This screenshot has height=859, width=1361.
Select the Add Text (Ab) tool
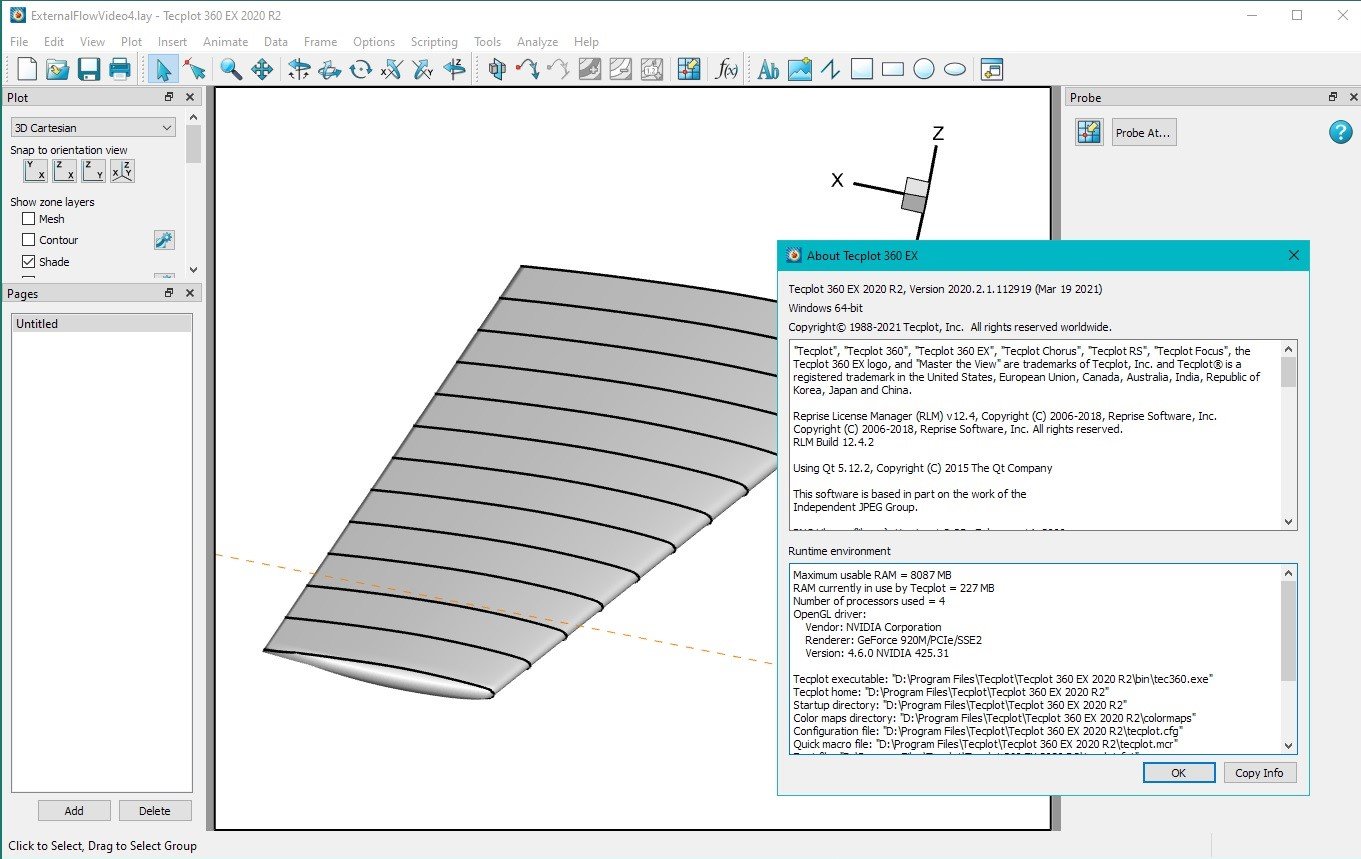click(x=768, y=69)
